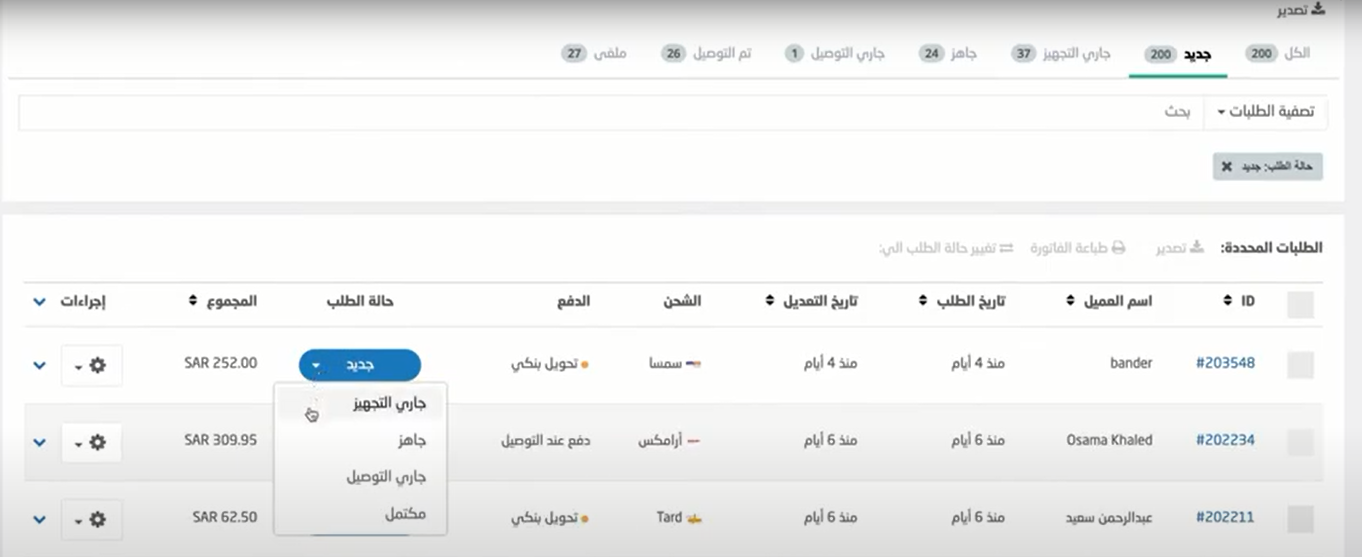Select the جاهز tab
1362x557 pixels.
pyautogui.click(x=948, y=53)
